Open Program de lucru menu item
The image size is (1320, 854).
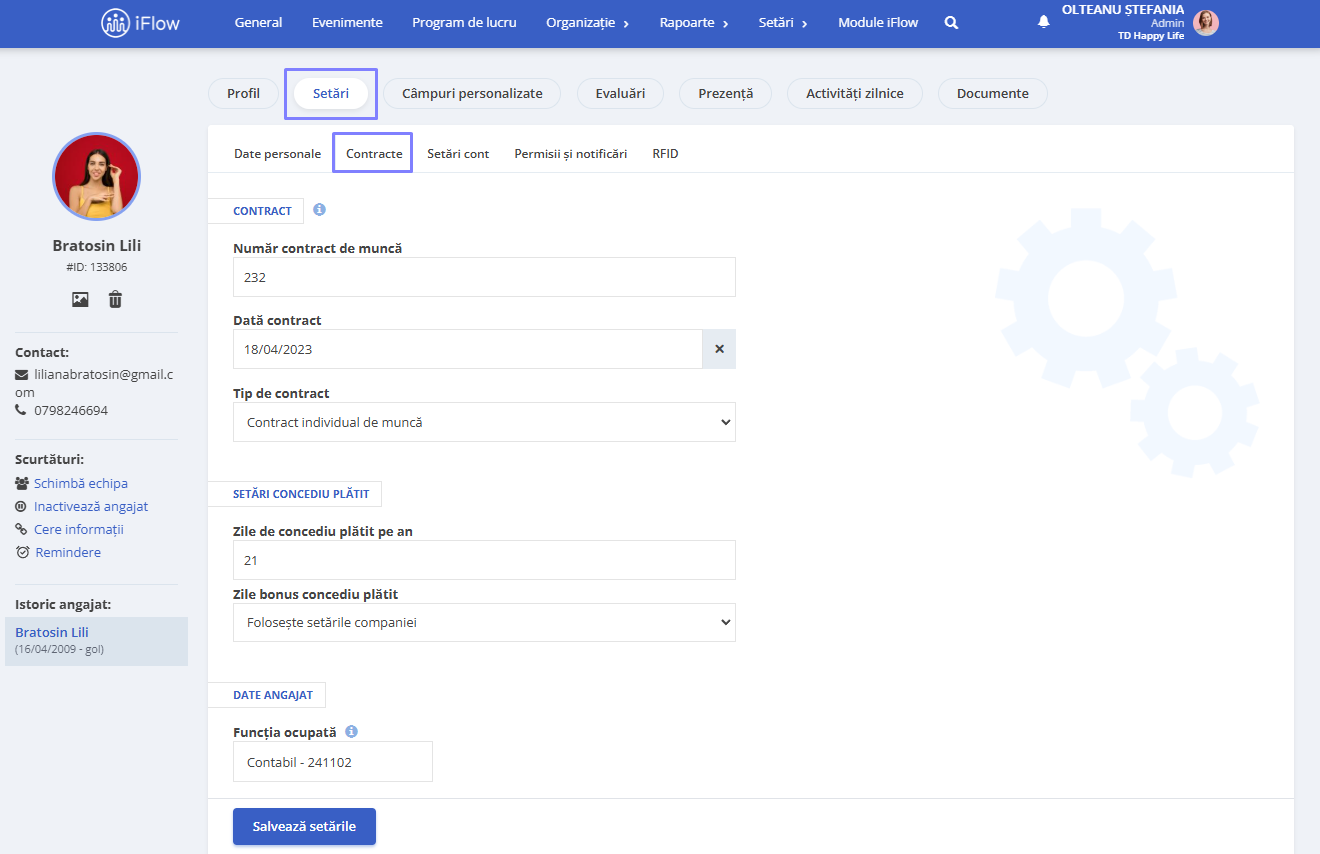[464, 22]
